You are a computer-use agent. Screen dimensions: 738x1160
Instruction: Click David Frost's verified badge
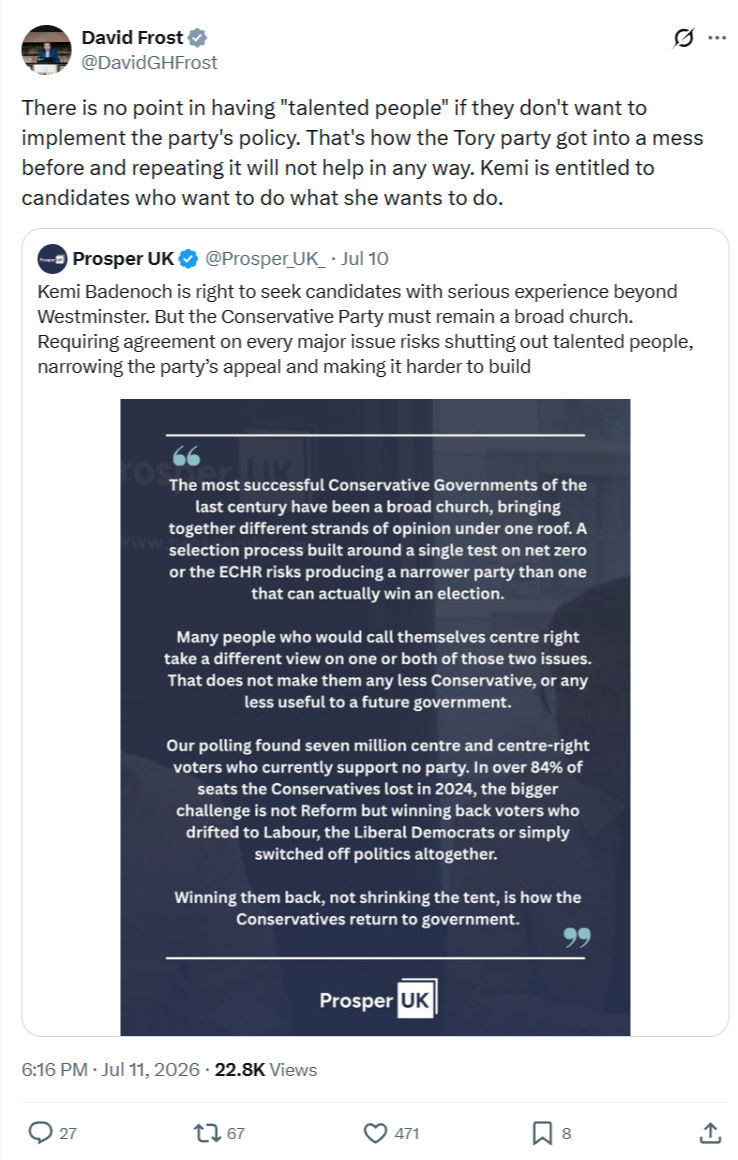[x=197, y=37]
